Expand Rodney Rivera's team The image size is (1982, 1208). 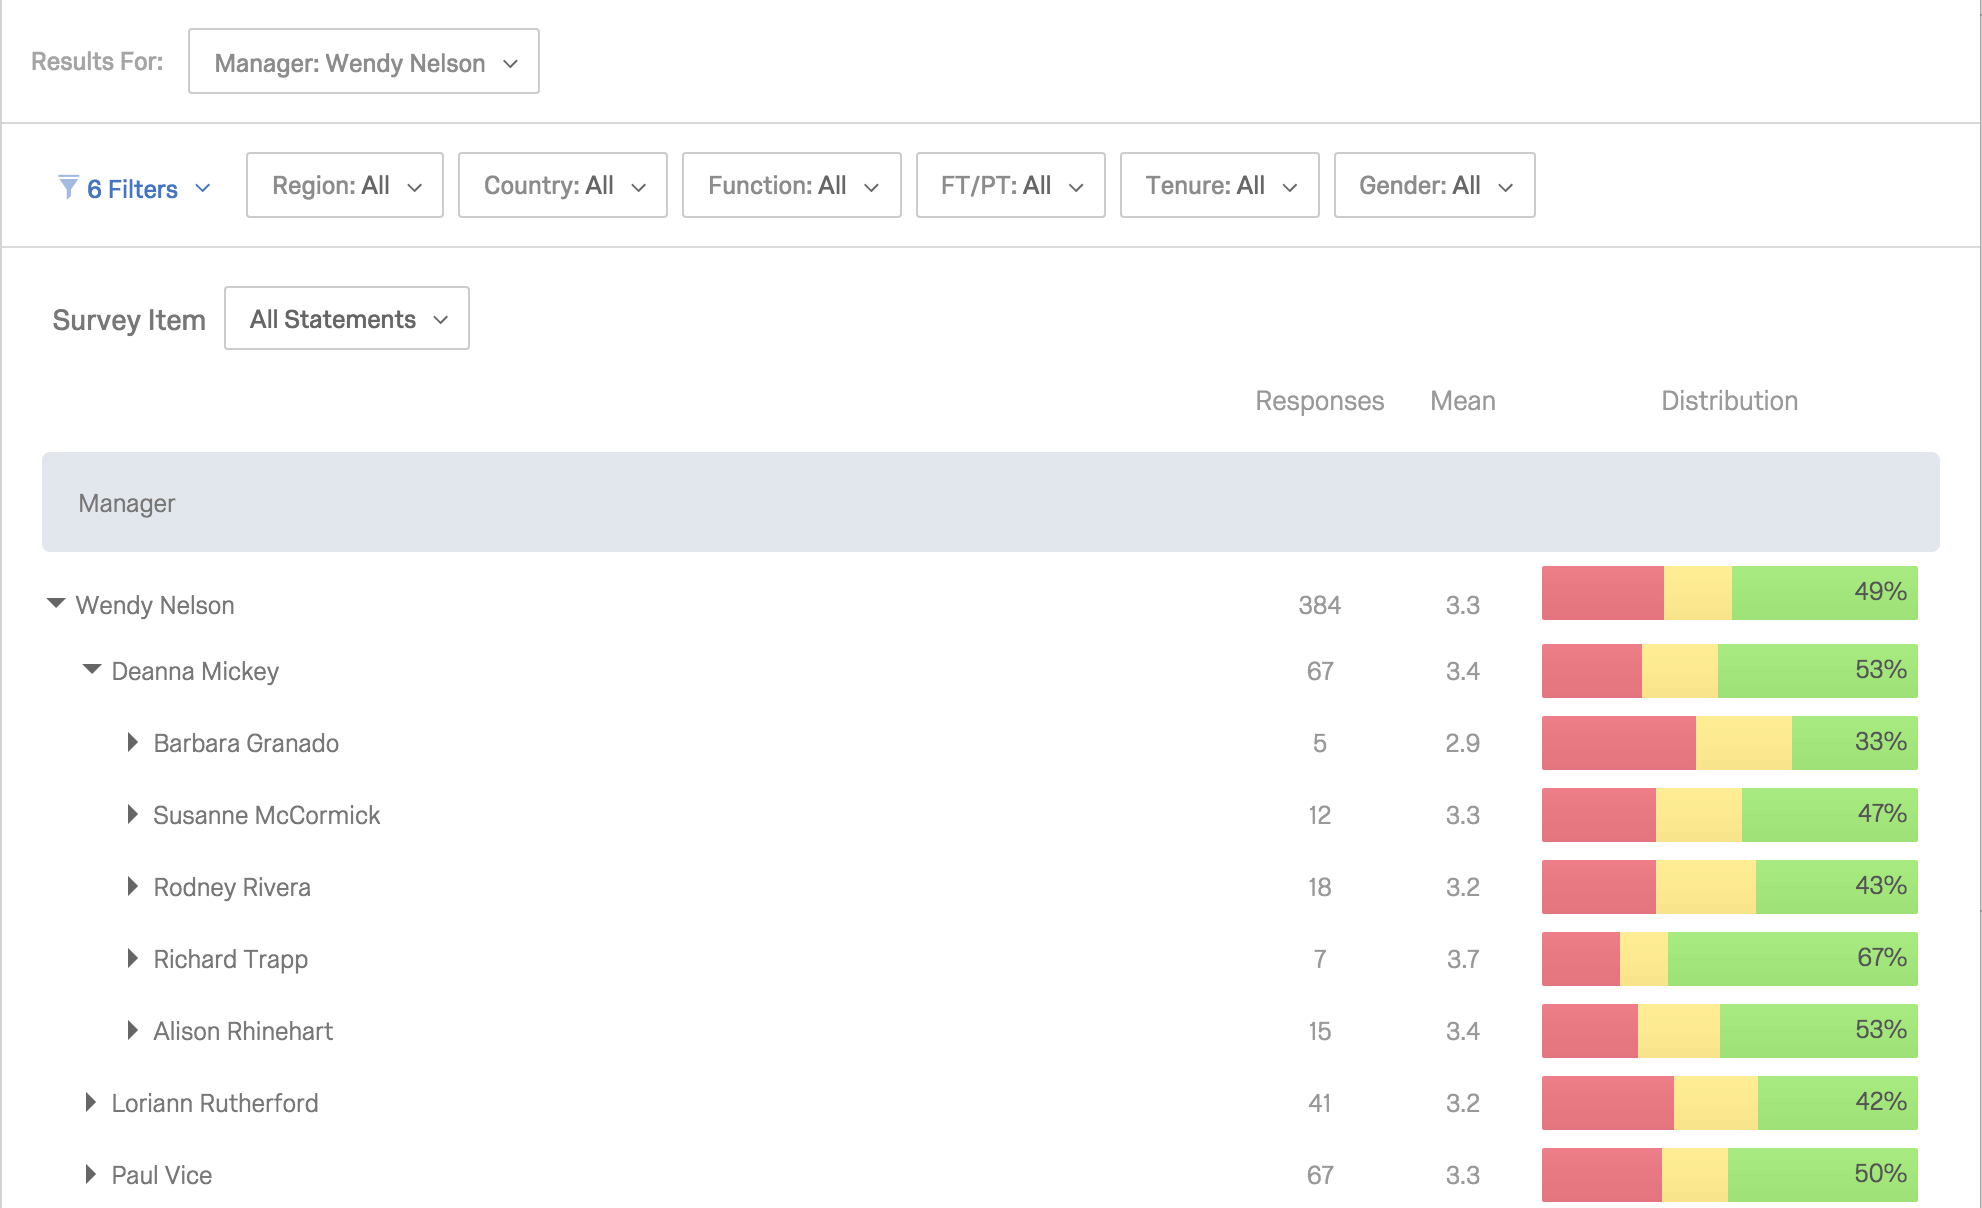[x=132, y=886]
